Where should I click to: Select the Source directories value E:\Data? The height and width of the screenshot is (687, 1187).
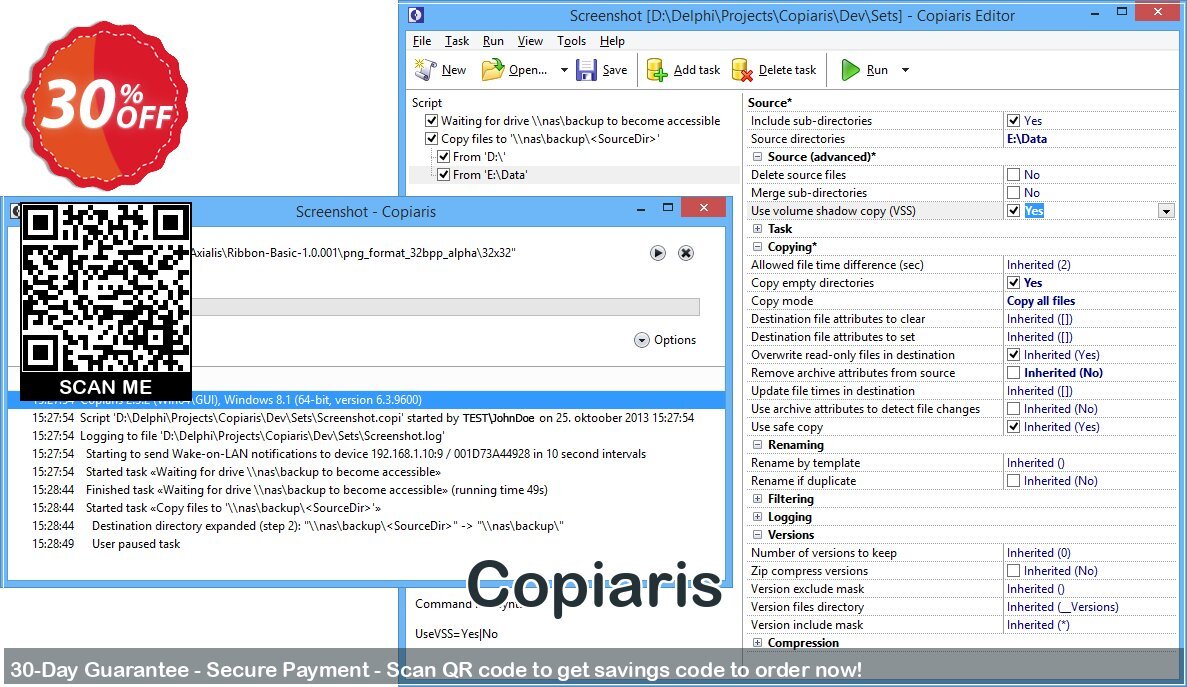pyautogui.click(x=1027, y=138)
